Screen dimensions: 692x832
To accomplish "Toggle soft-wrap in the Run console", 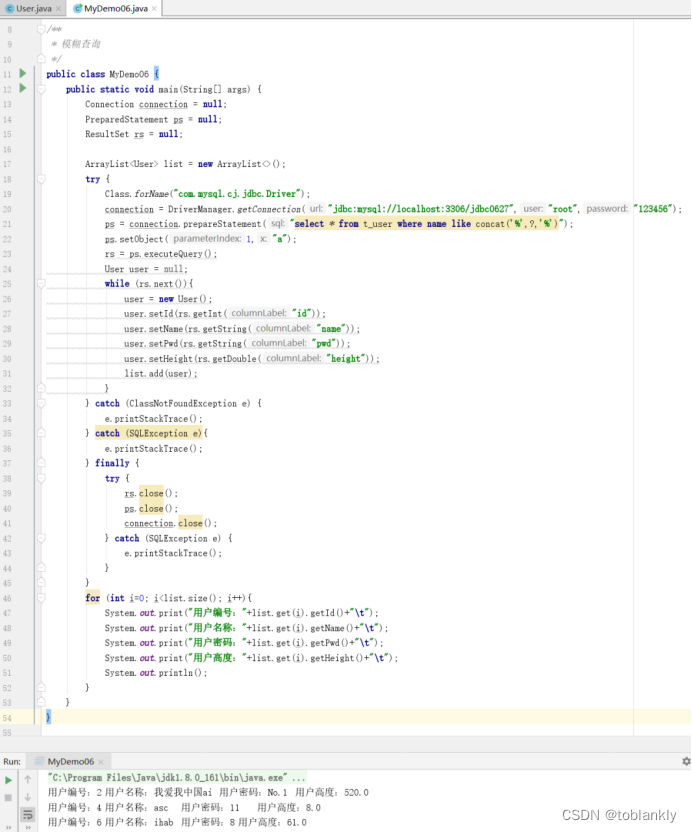I will (x=28, y=814).
